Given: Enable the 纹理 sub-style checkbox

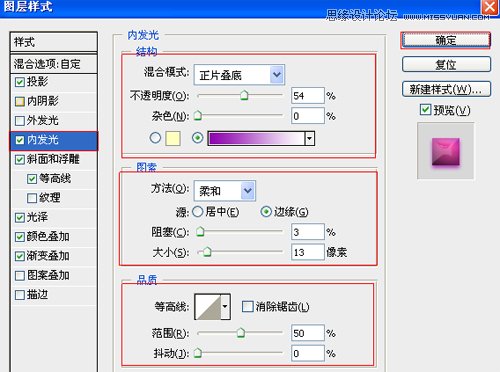Looking at the screenshot, I should [32, 198].
